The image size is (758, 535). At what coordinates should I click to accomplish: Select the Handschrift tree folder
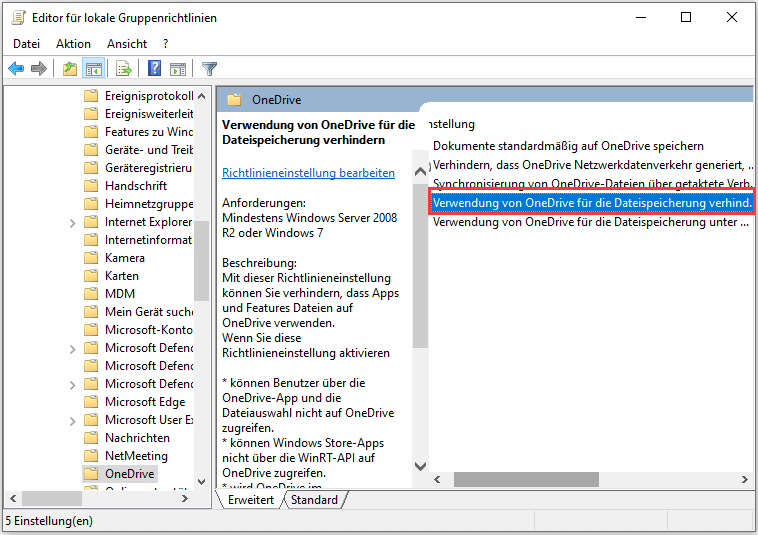[126, 186]
